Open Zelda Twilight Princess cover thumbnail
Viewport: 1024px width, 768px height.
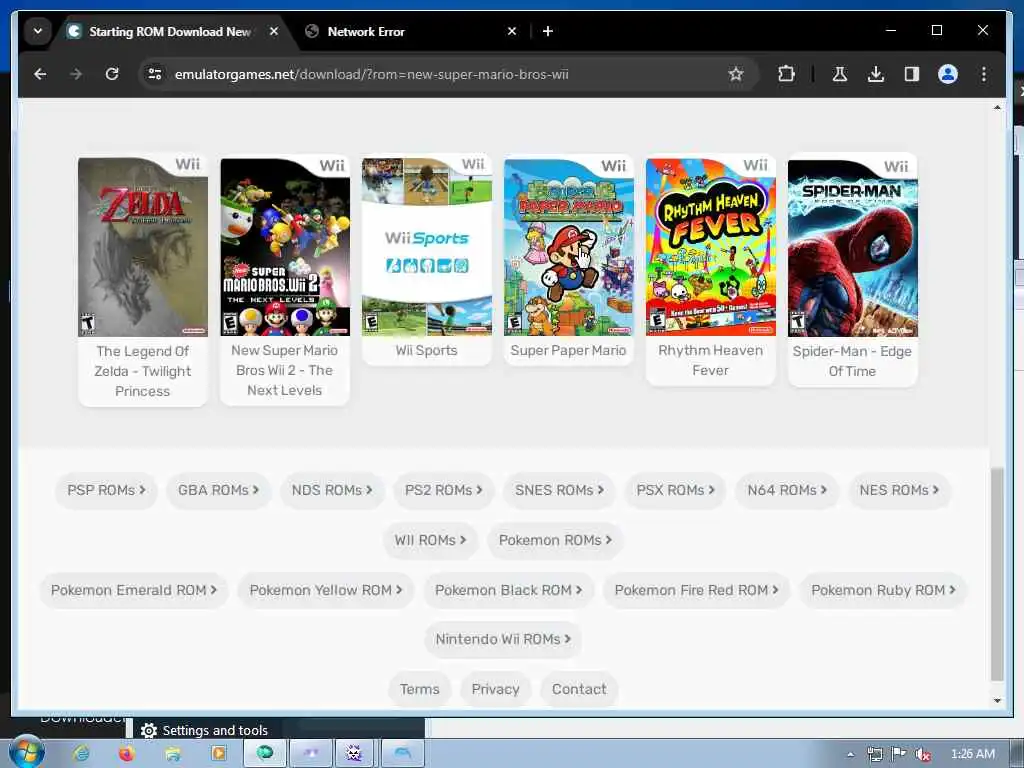point(143,247)
